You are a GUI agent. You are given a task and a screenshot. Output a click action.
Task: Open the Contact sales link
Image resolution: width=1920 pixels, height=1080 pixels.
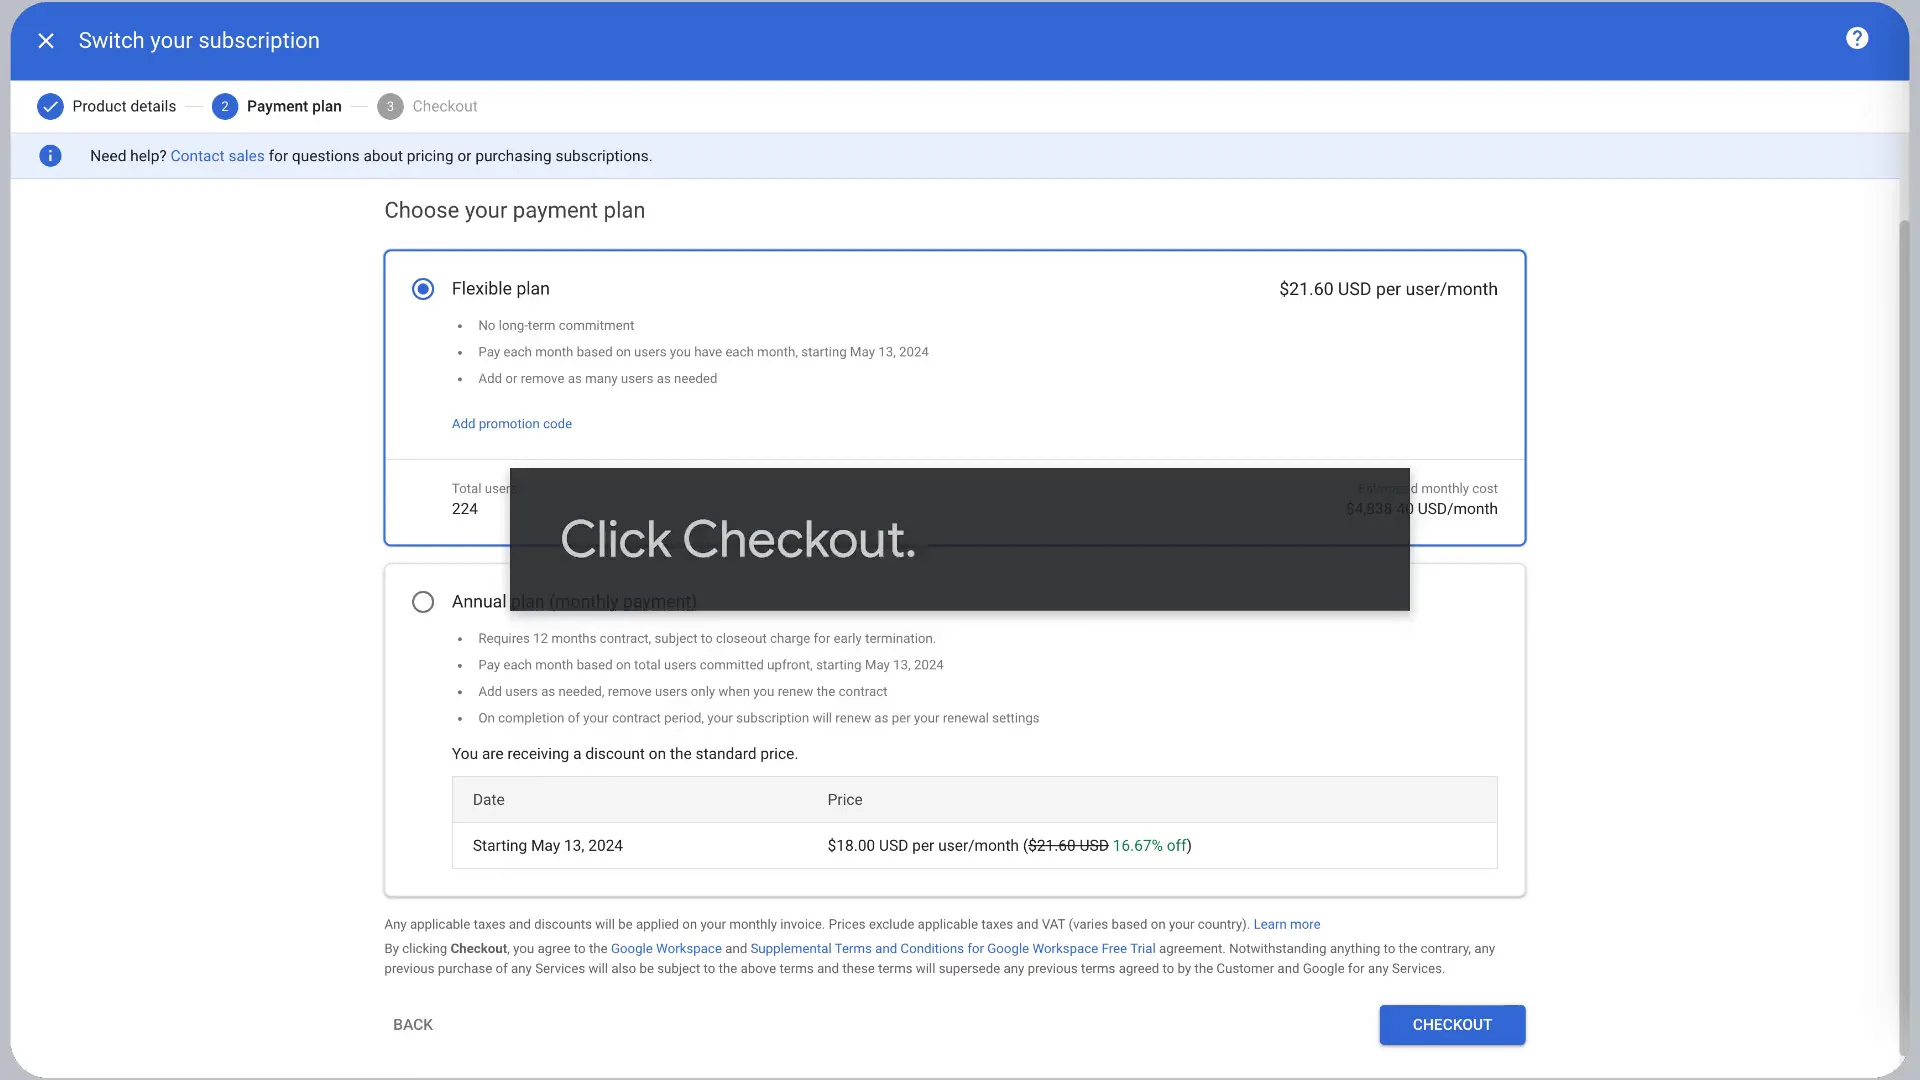coord(217,156)
